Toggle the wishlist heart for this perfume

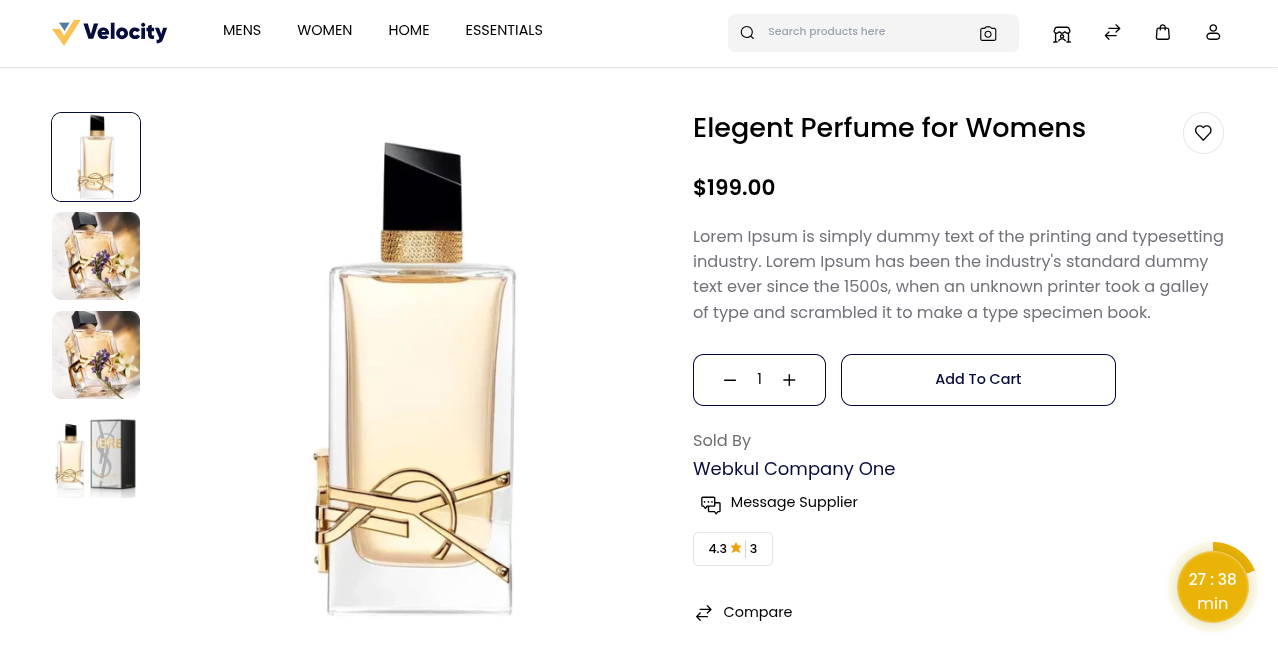click(x=1202, y=132)
